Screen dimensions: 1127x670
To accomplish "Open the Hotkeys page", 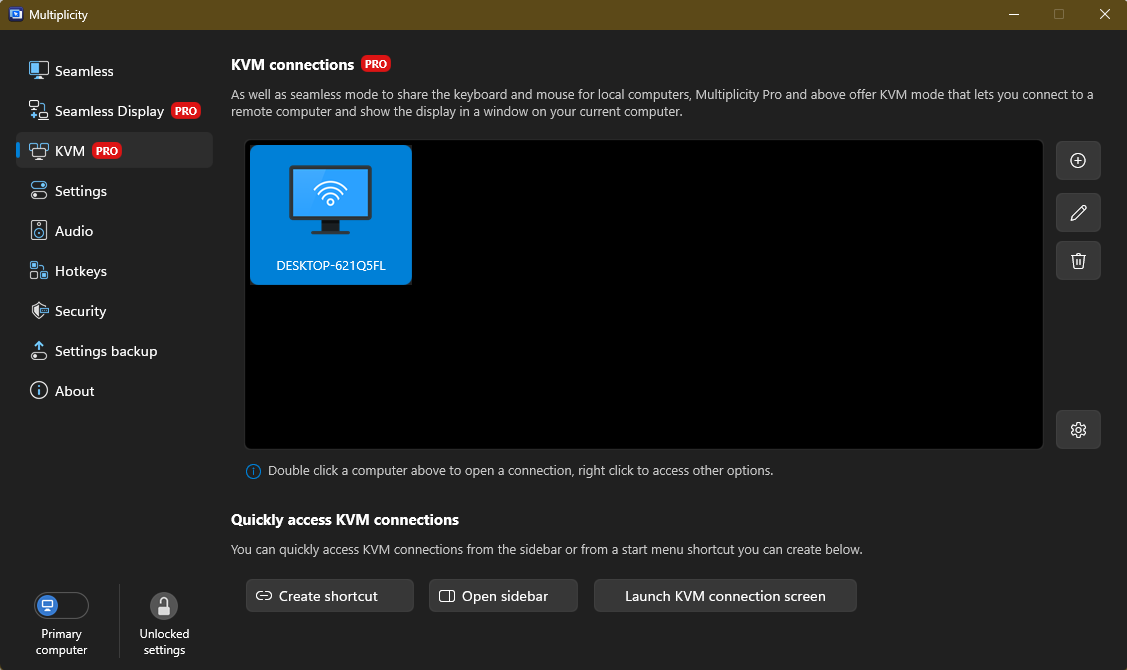I will 80,271.
